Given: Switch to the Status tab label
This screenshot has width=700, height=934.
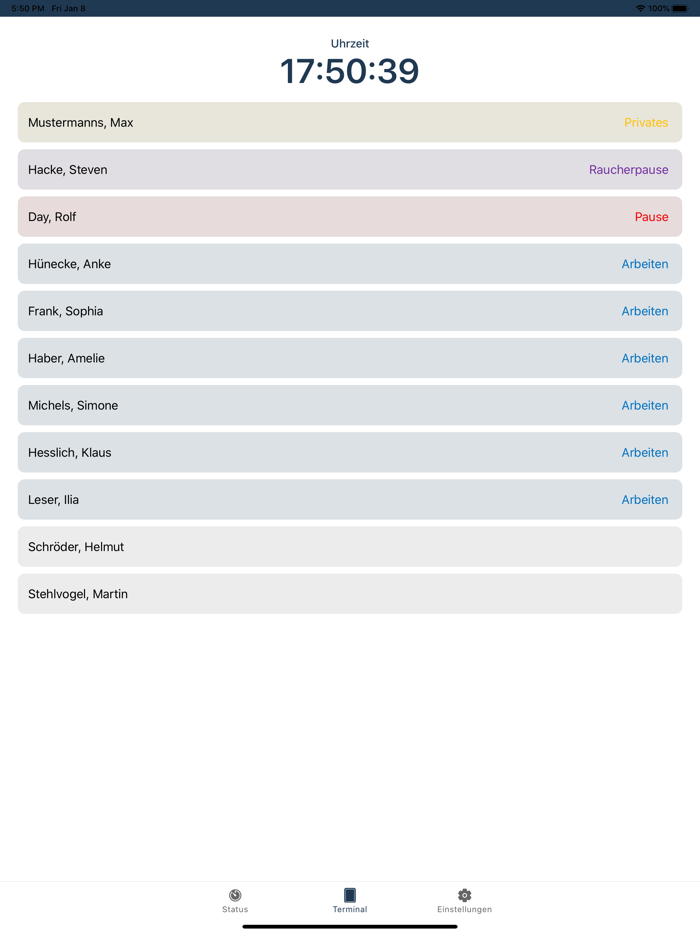Looking at the screenshot, I should pyautogui.click(x=235, y=910).
